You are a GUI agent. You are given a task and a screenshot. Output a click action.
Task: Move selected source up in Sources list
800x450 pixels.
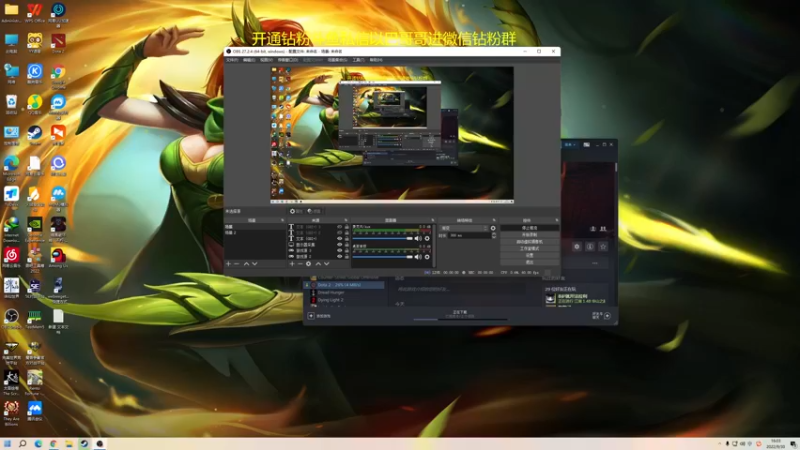[318, 264]
